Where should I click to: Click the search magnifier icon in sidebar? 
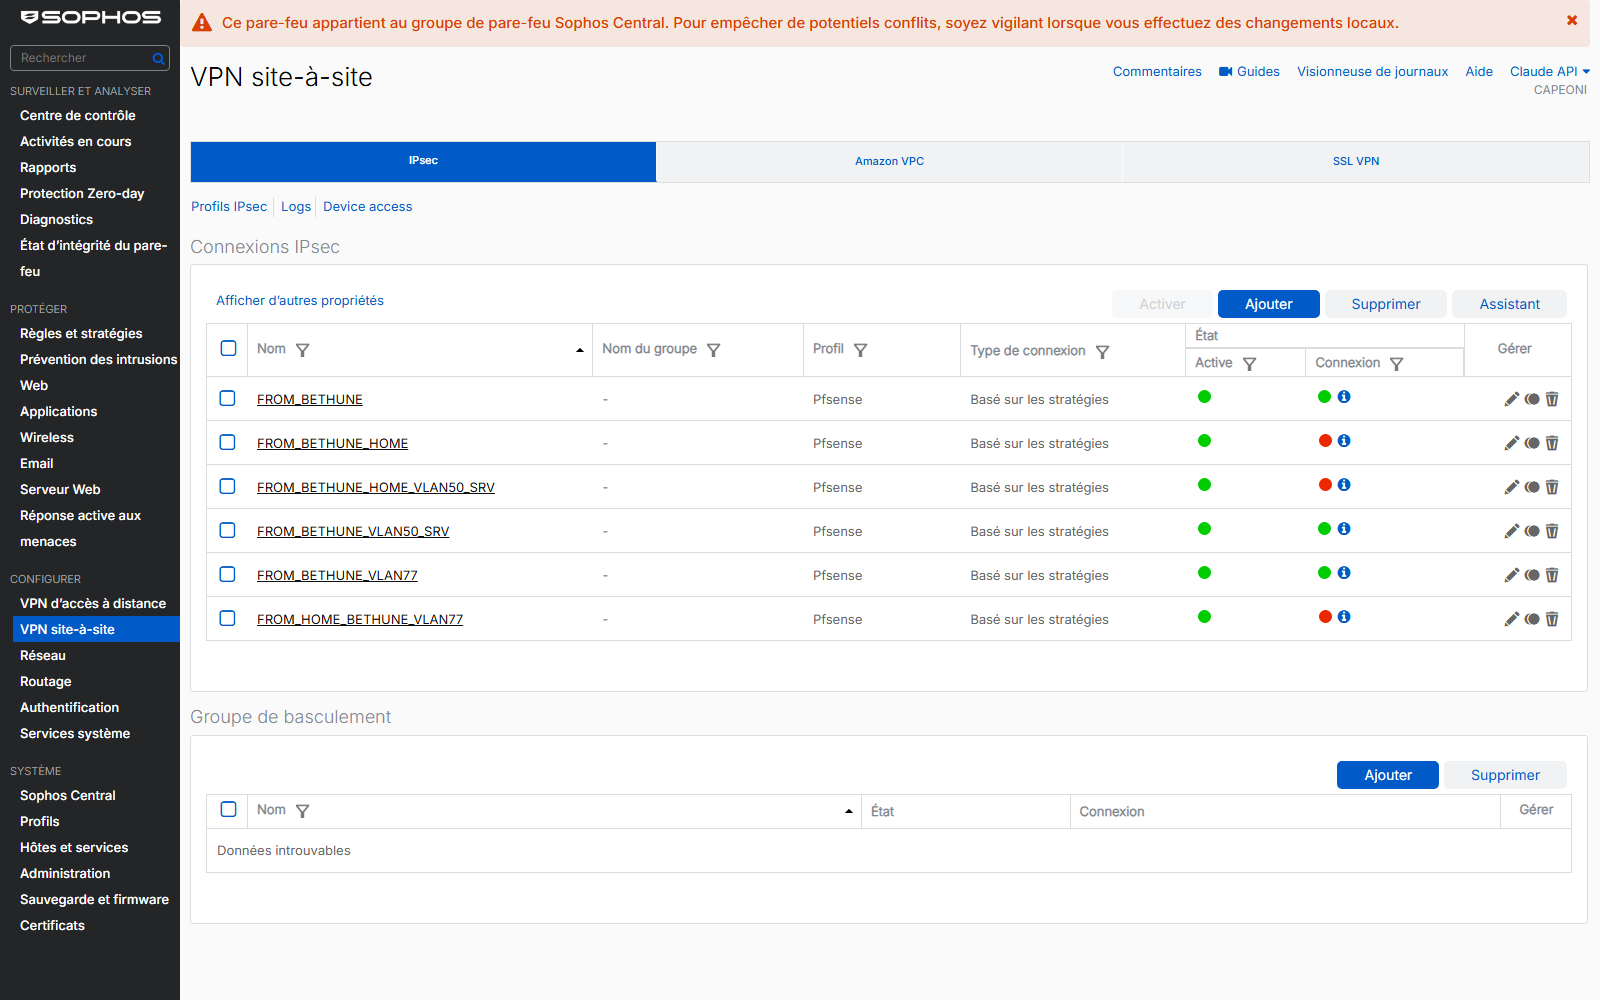point(158,59)
